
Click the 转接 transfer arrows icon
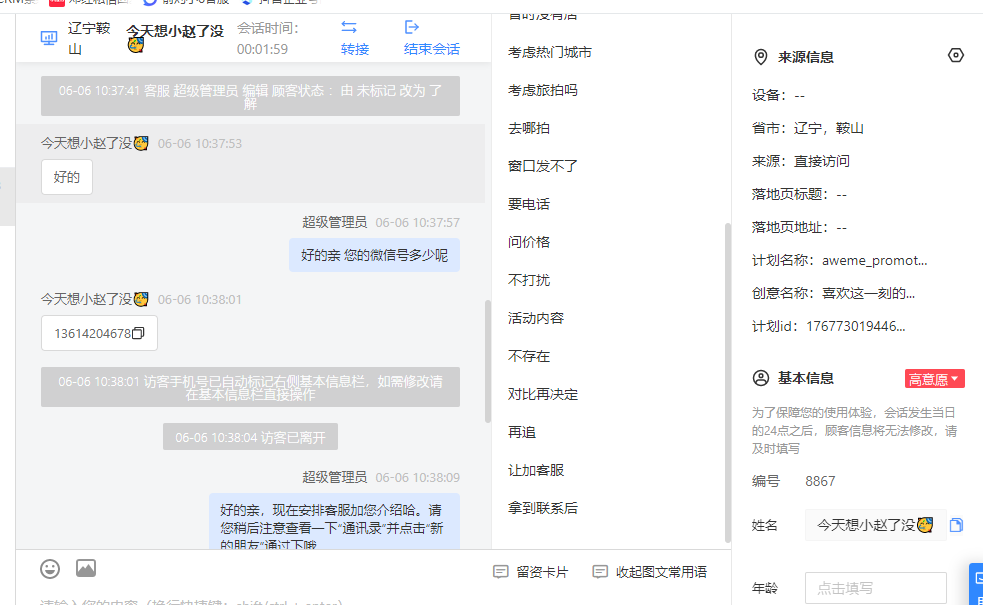click(349, 27)
